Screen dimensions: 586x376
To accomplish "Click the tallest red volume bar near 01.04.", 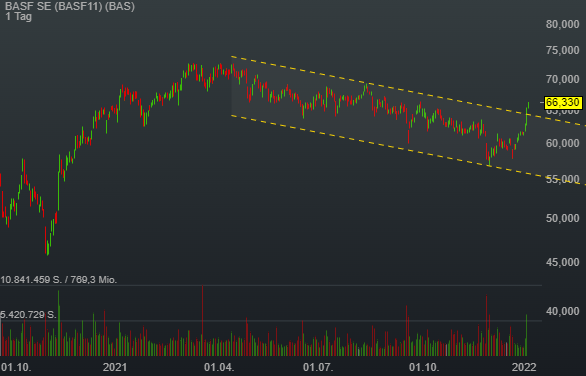I will (203, 320).
